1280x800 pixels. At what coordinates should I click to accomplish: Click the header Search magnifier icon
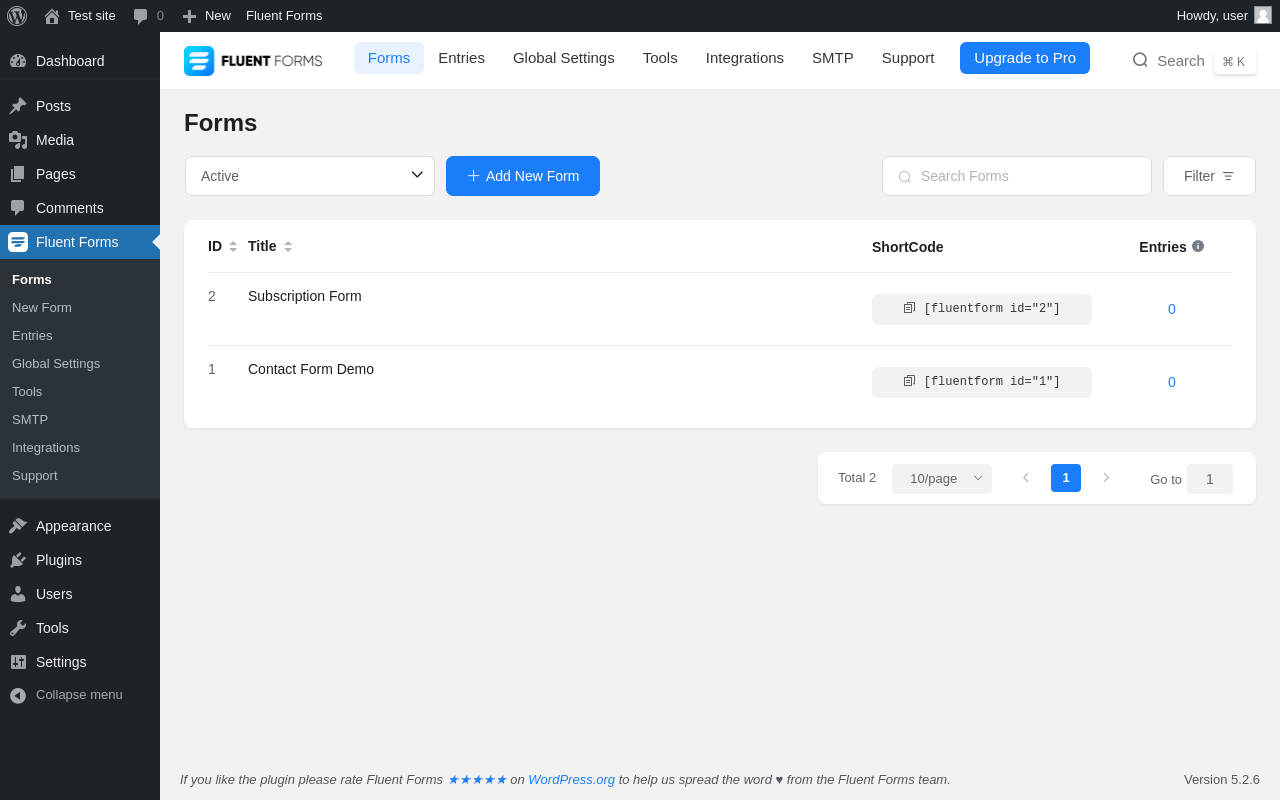[x=1140, y=60]
